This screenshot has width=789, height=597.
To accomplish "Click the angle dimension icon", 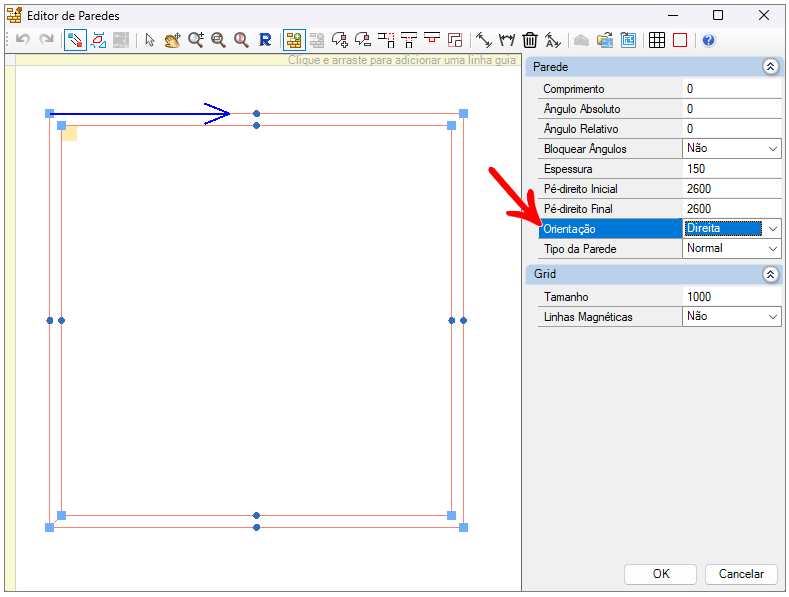I will (507, 40).
